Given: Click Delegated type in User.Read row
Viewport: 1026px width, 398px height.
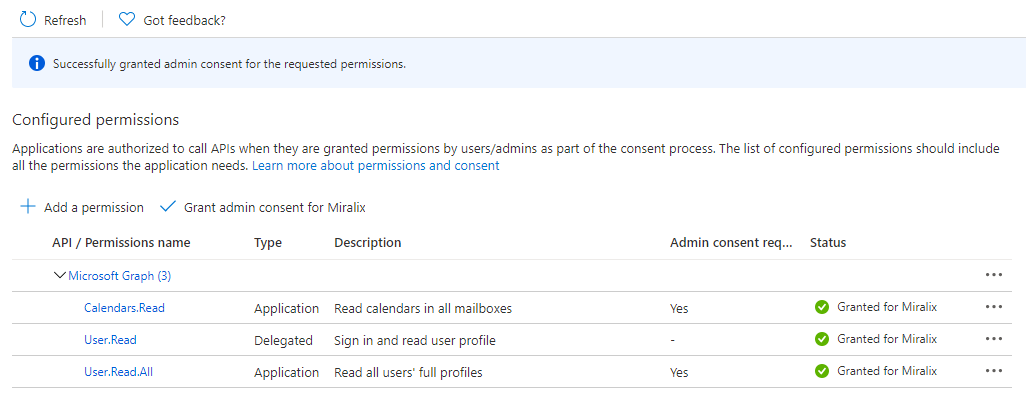Looking at the screenshot, I should point(283,340).
